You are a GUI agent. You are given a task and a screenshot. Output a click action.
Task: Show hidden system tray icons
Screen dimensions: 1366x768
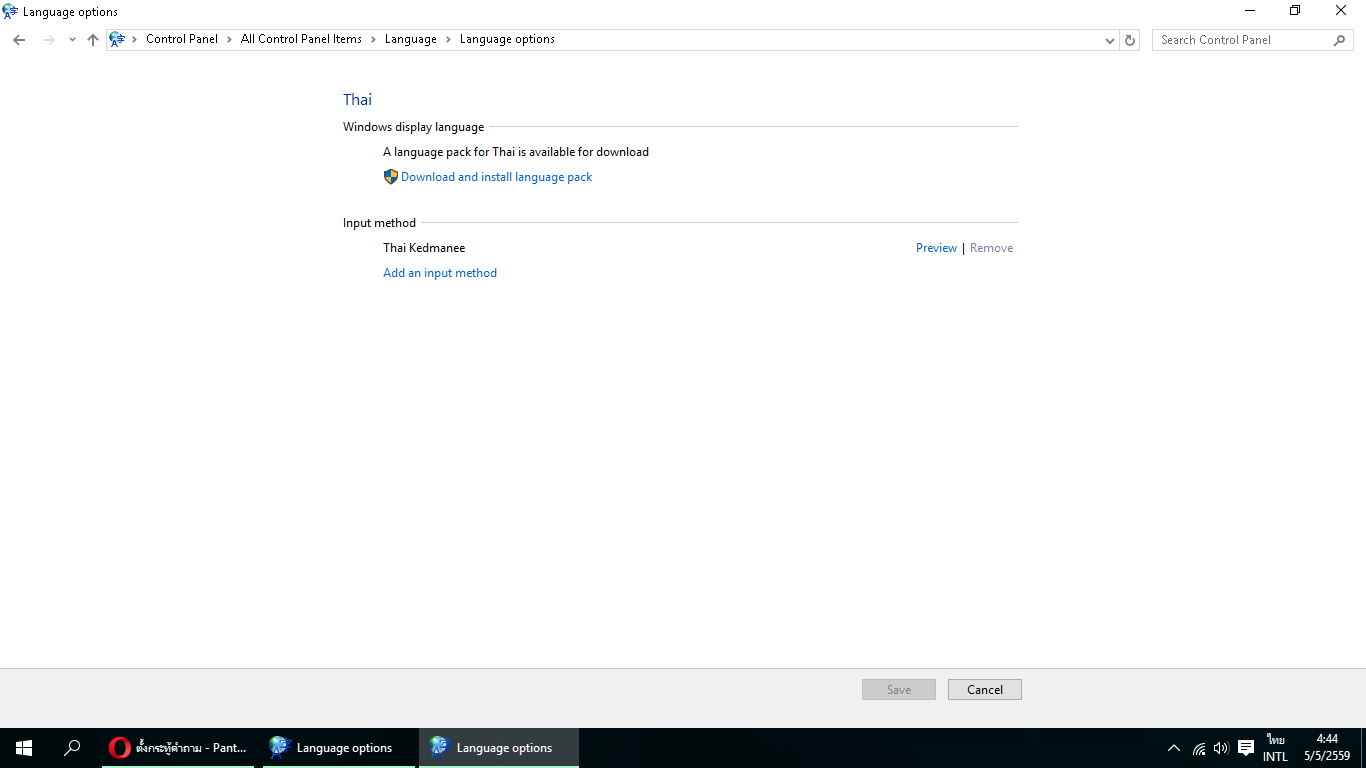coord(1174,748)
